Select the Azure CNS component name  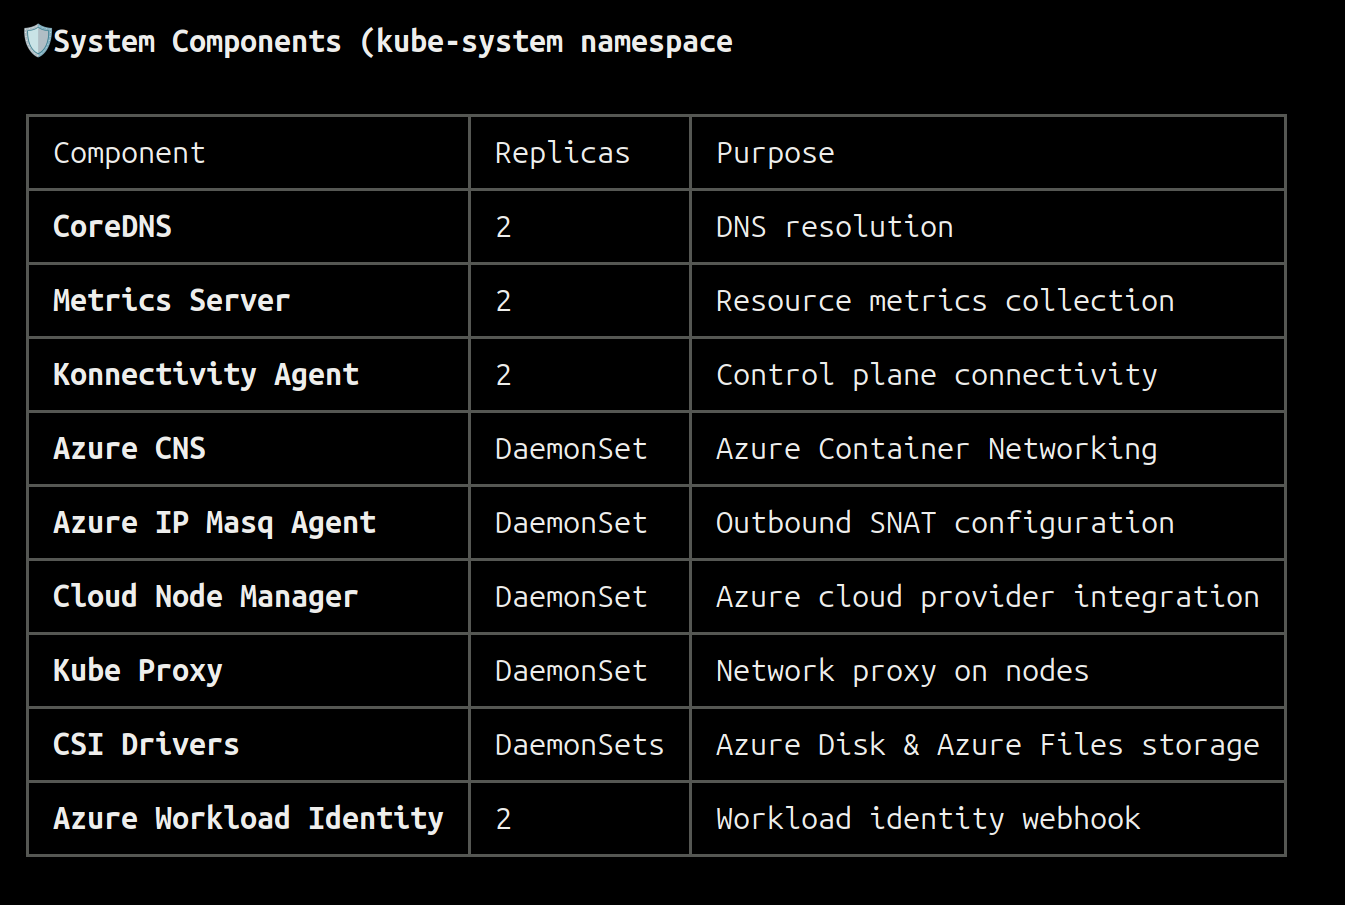pyautogui.click(x=129, y=449)
